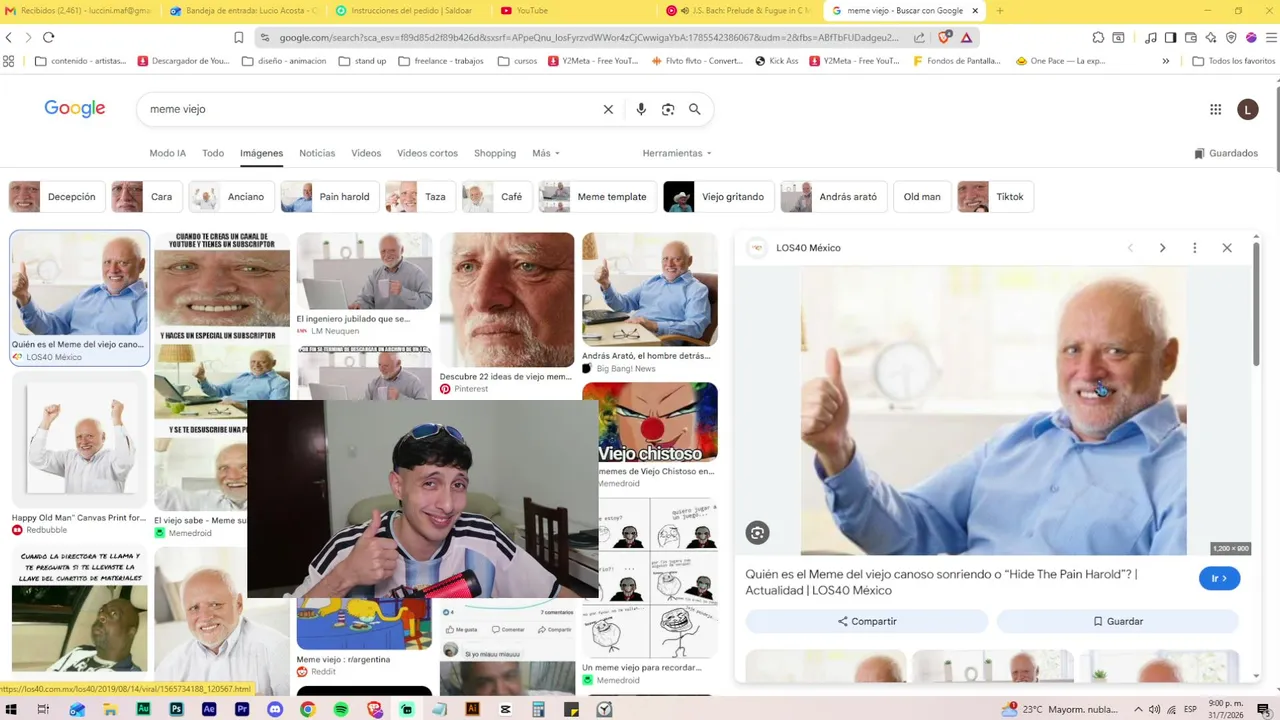Switch to the Gmail Recibidos browser tab
Viewport: 1280px width, 720px height.
80,11
